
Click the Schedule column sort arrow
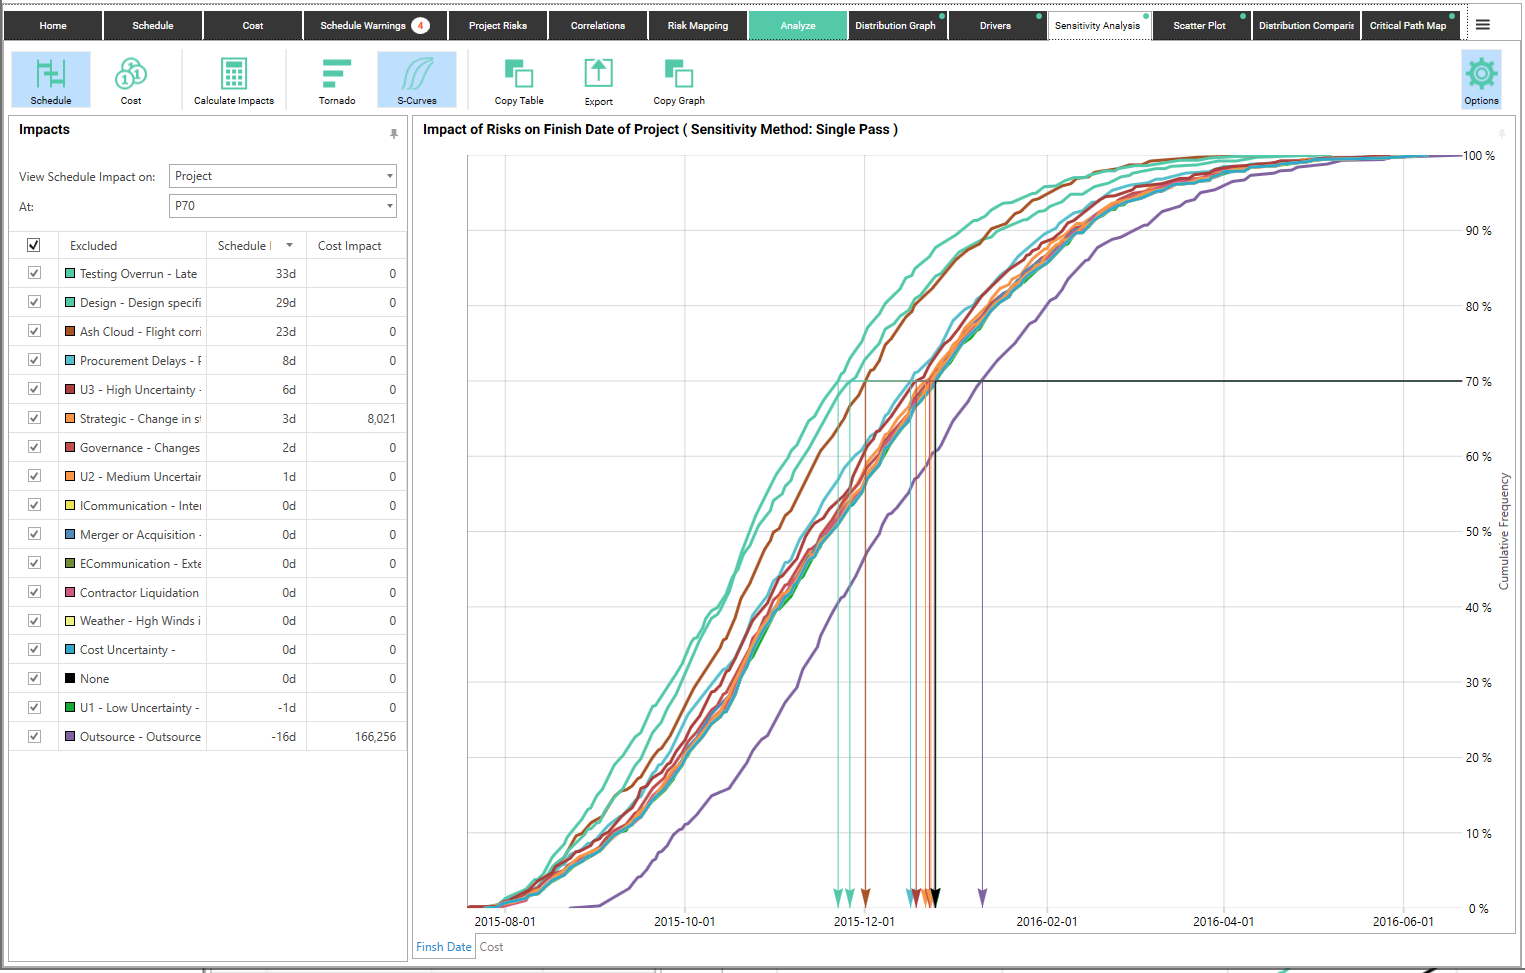click(x=290, y=245)
